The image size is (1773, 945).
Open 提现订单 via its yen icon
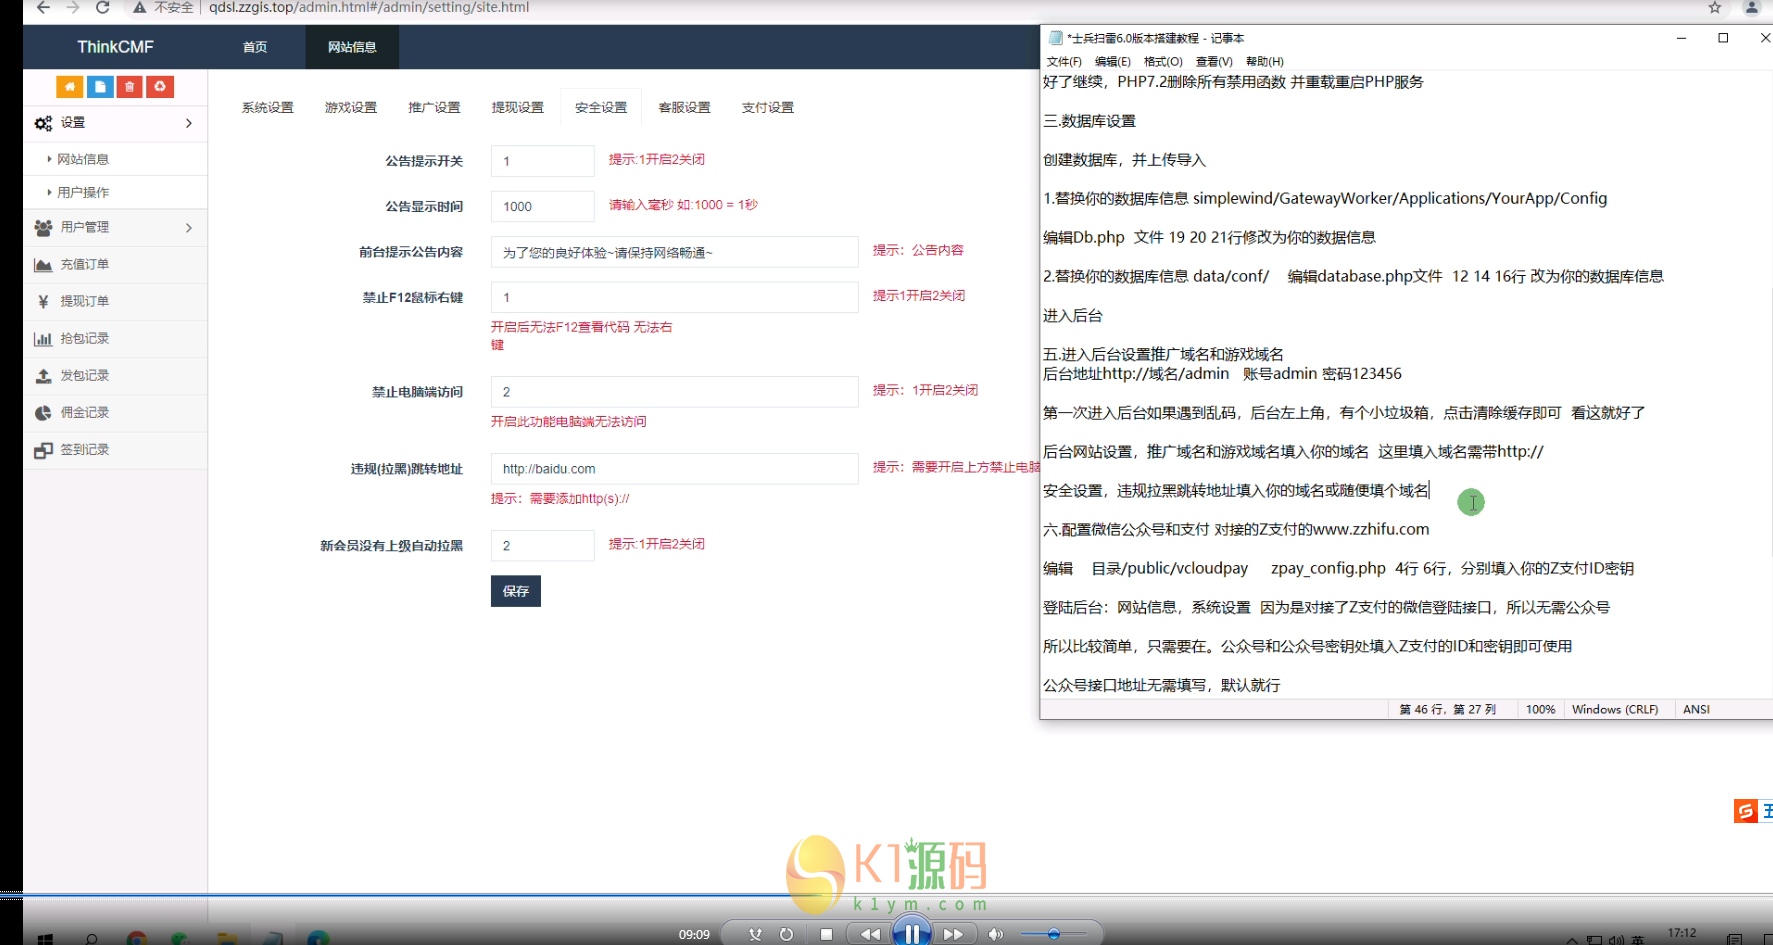pos(43,301)
